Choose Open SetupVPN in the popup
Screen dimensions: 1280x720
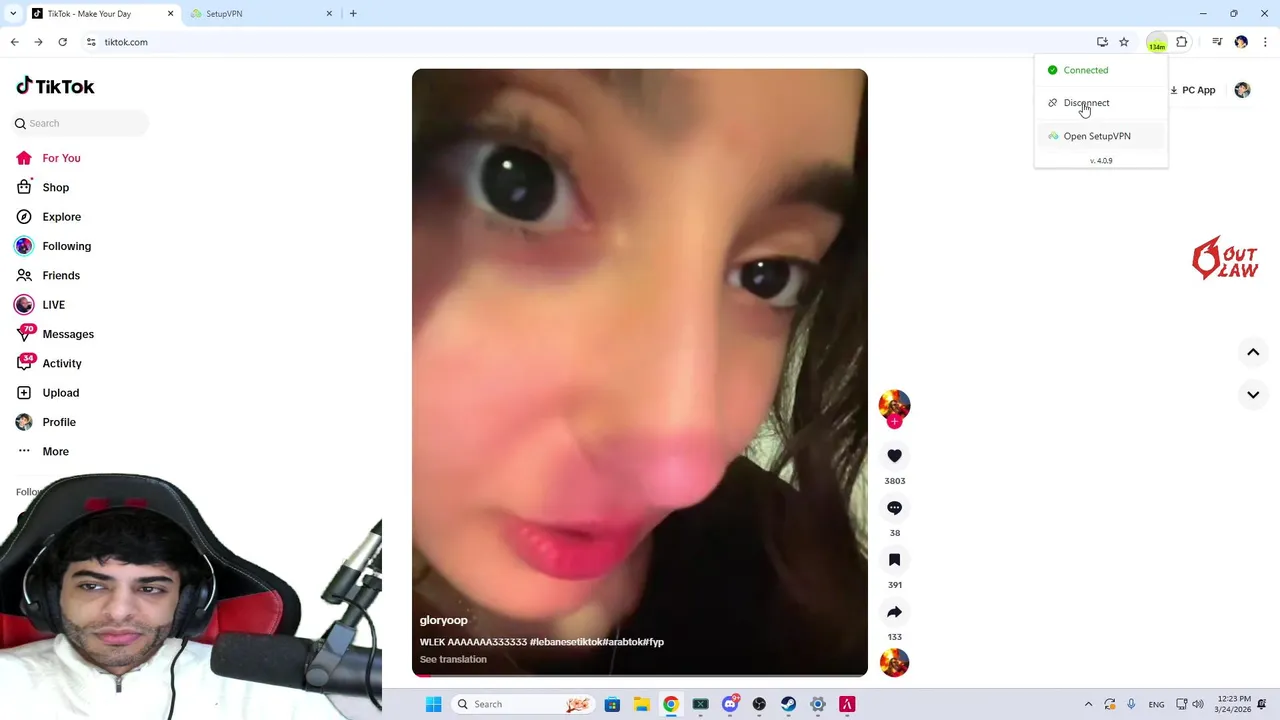pyautogui.click(x=1101, y=136)
